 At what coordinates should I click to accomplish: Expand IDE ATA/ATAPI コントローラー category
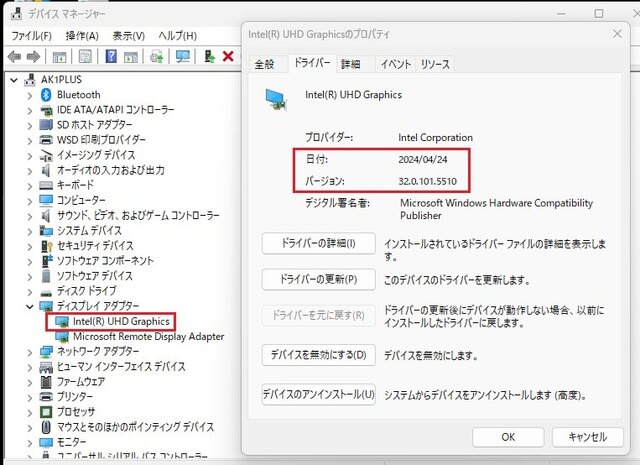click(x=29, y=111)
